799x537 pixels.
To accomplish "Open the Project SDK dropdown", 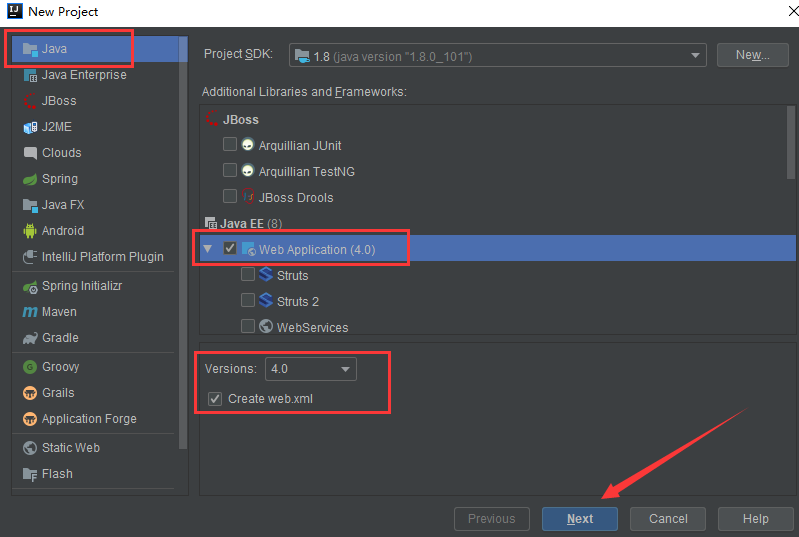I will pyautogui.click(x=497, y=55).
